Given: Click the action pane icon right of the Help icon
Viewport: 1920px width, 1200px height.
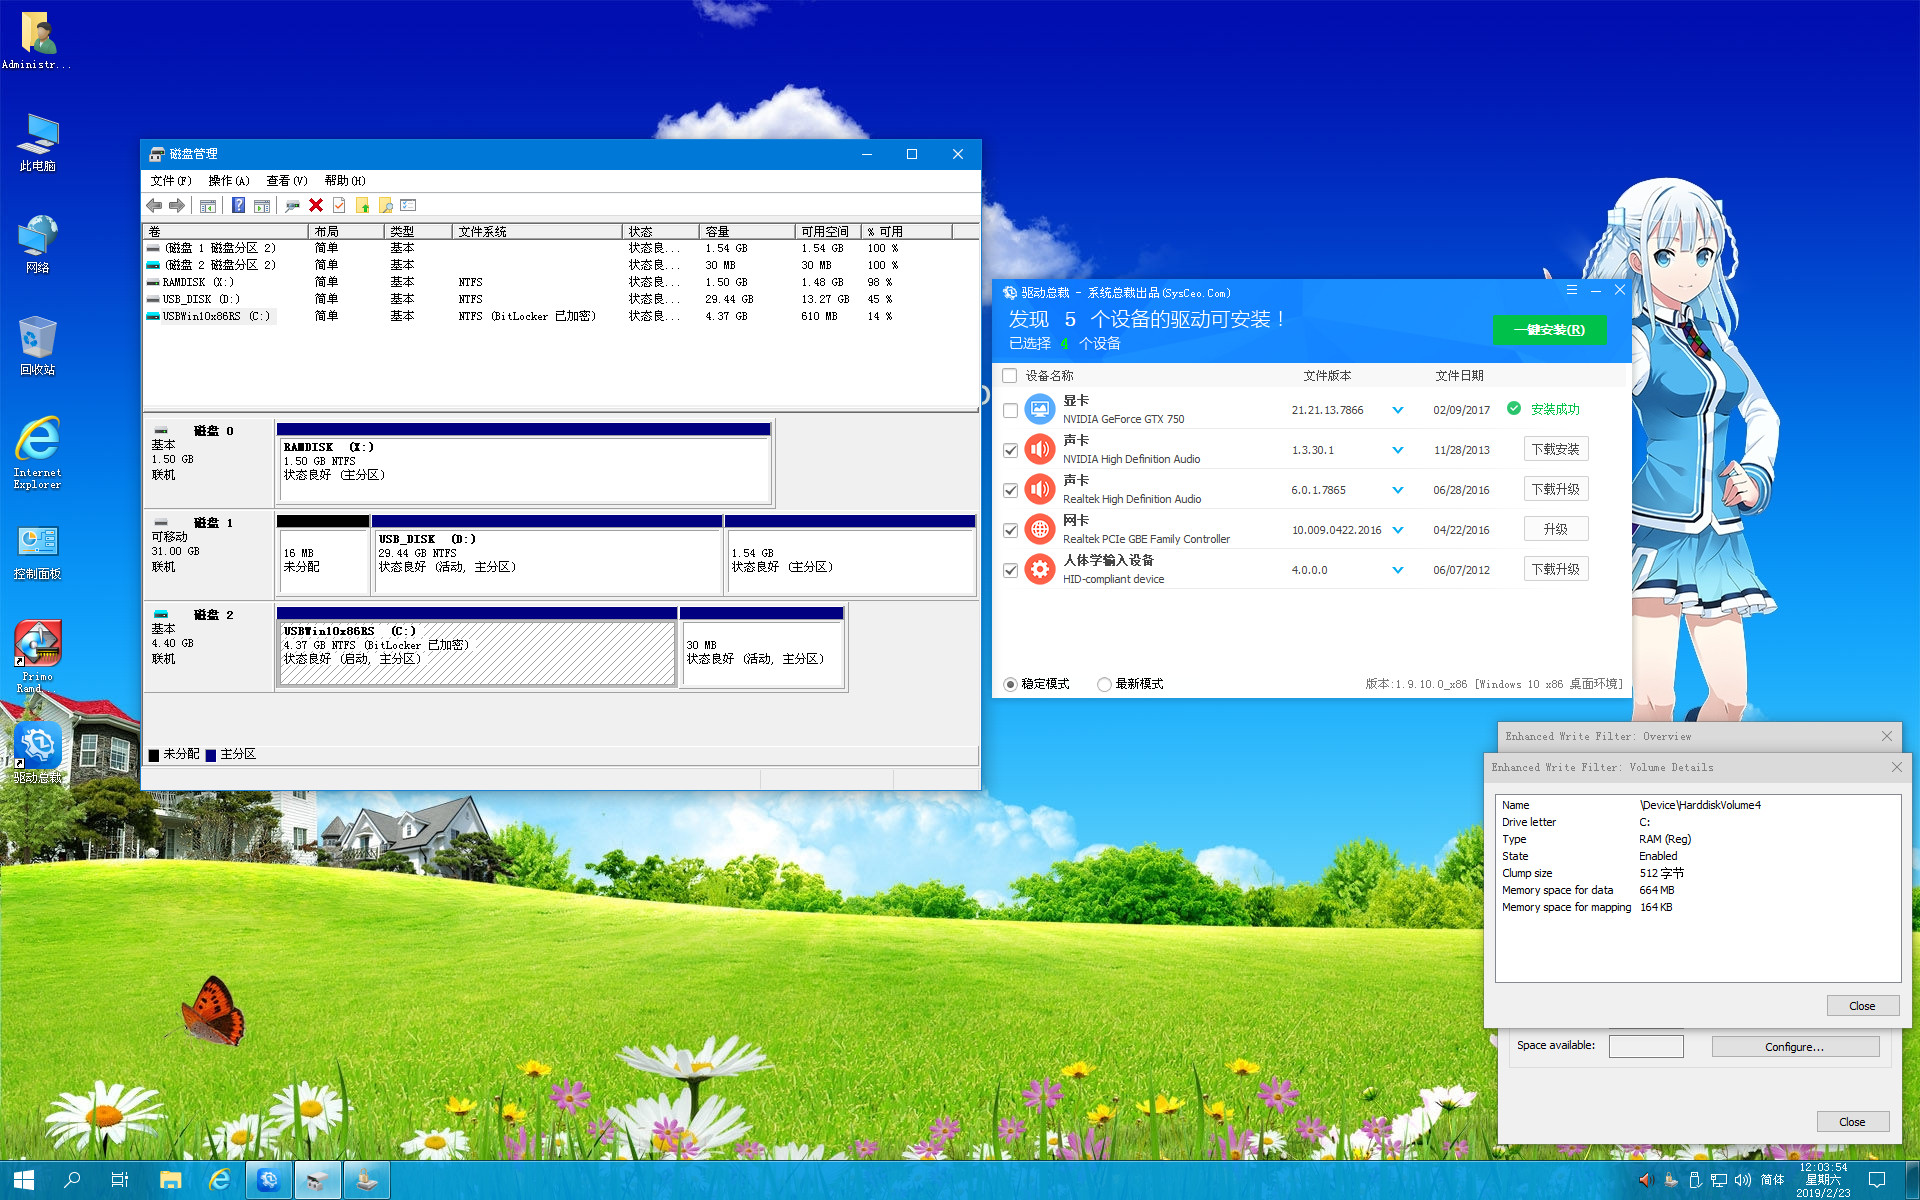Looking at the screenshot, I should (262, 205).
